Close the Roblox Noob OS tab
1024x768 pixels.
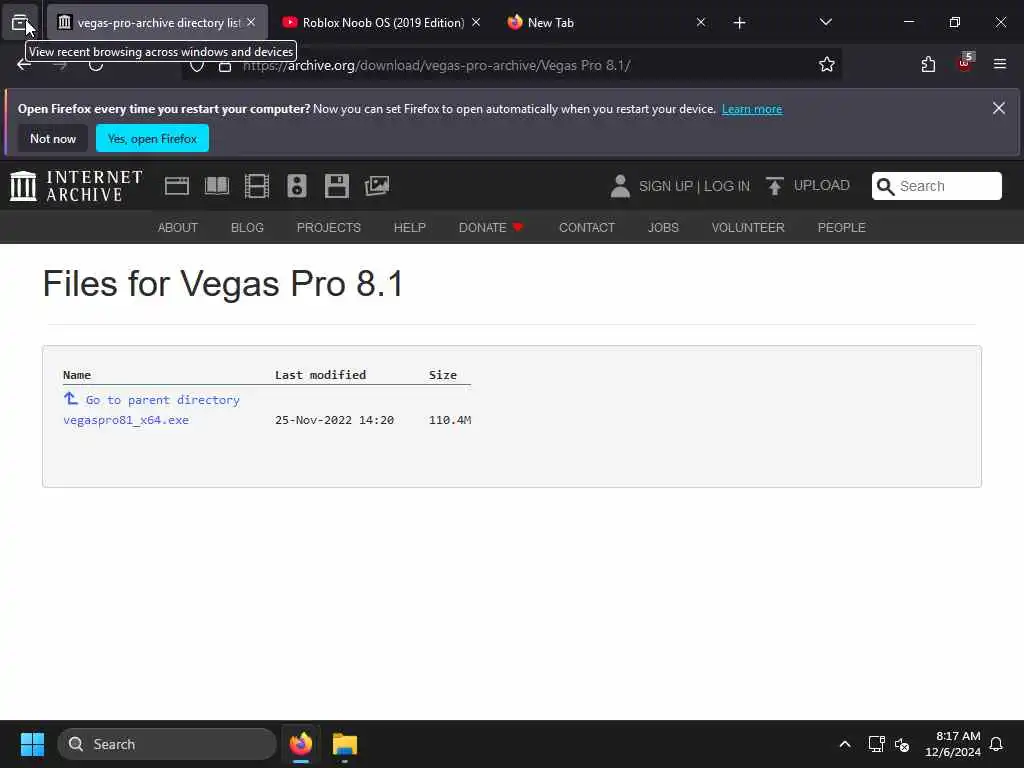(476, 22)
